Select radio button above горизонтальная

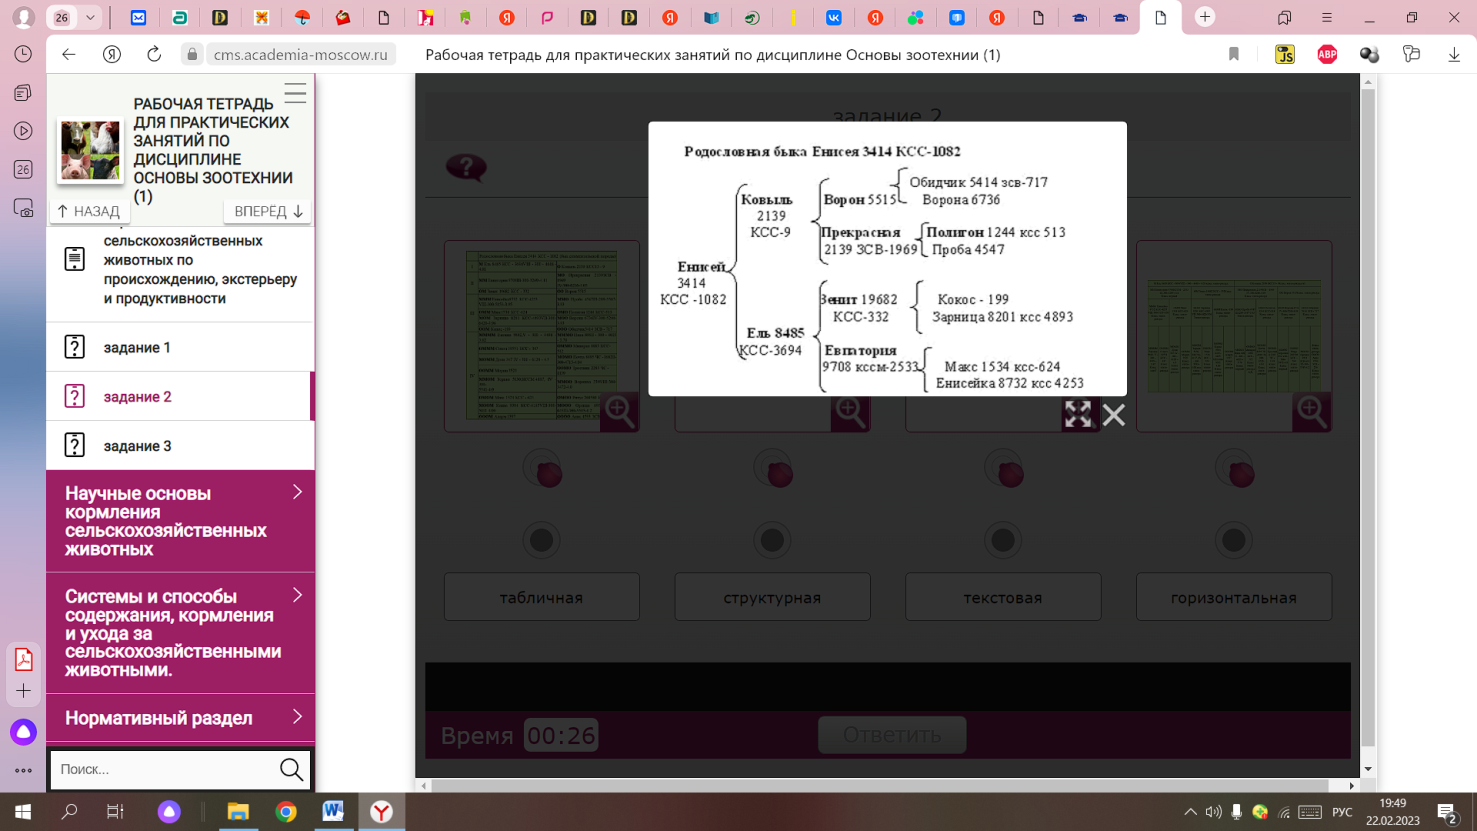coord(1233,540)
